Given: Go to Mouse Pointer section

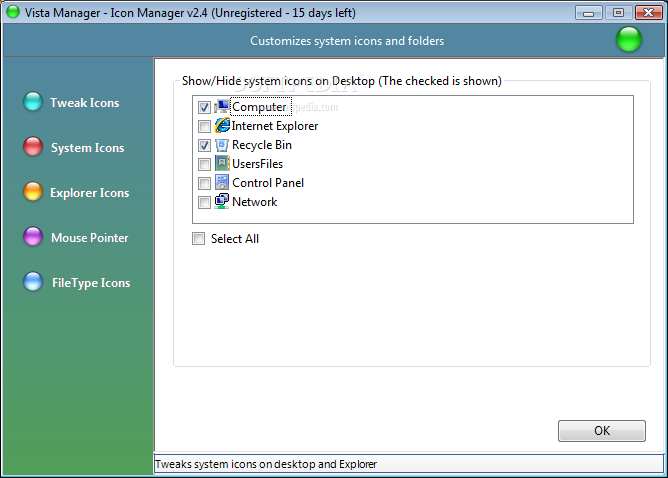Looking at the screenshot, I should pyautogui.click(x=89, y=238).
